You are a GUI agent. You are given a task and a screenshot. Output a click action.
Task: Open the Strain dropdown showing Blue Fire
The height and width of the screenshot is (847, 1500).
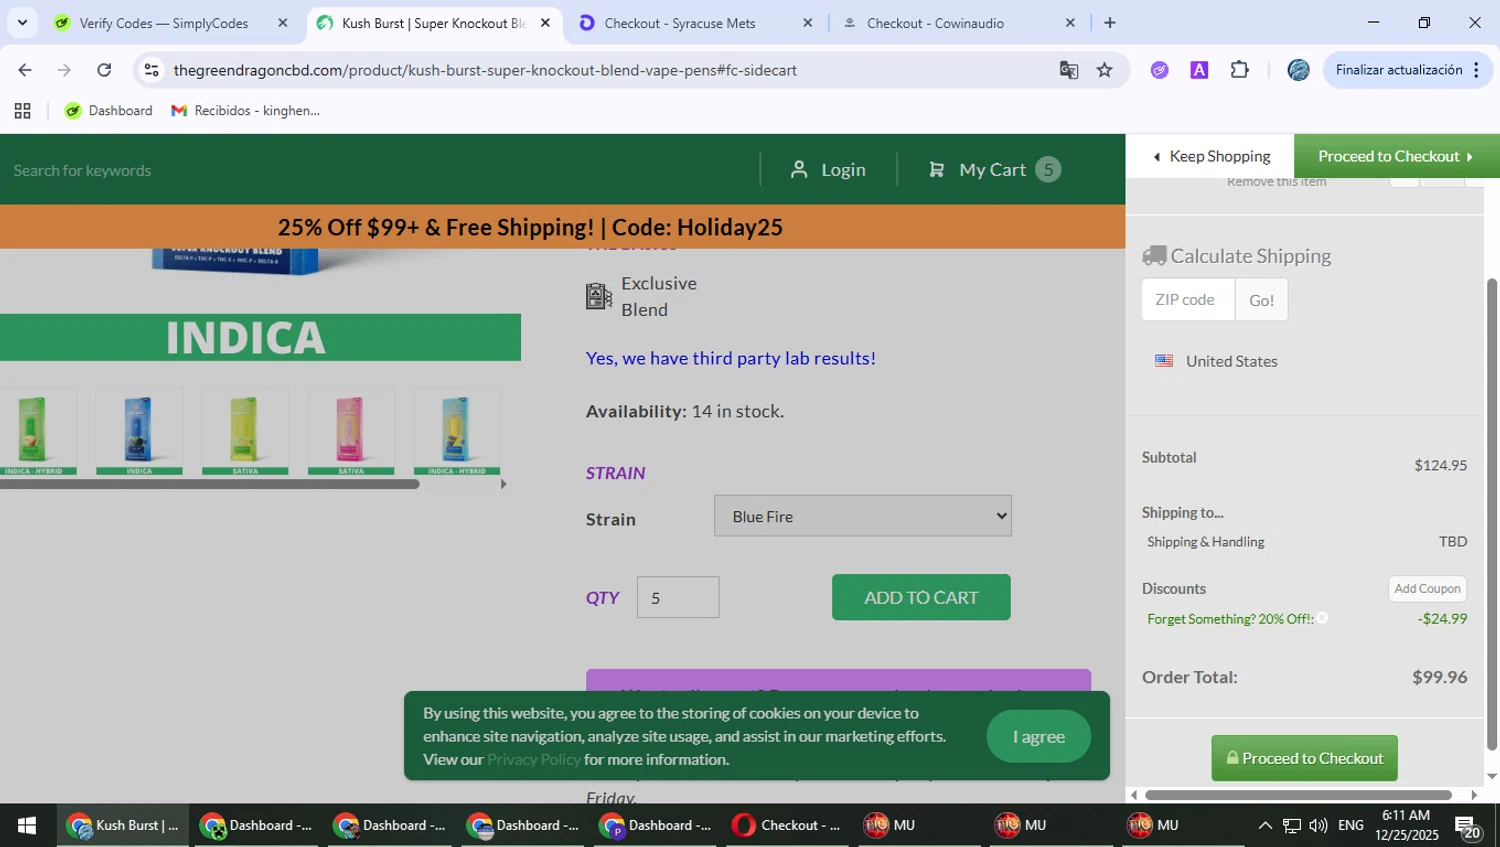coord(863,516)
